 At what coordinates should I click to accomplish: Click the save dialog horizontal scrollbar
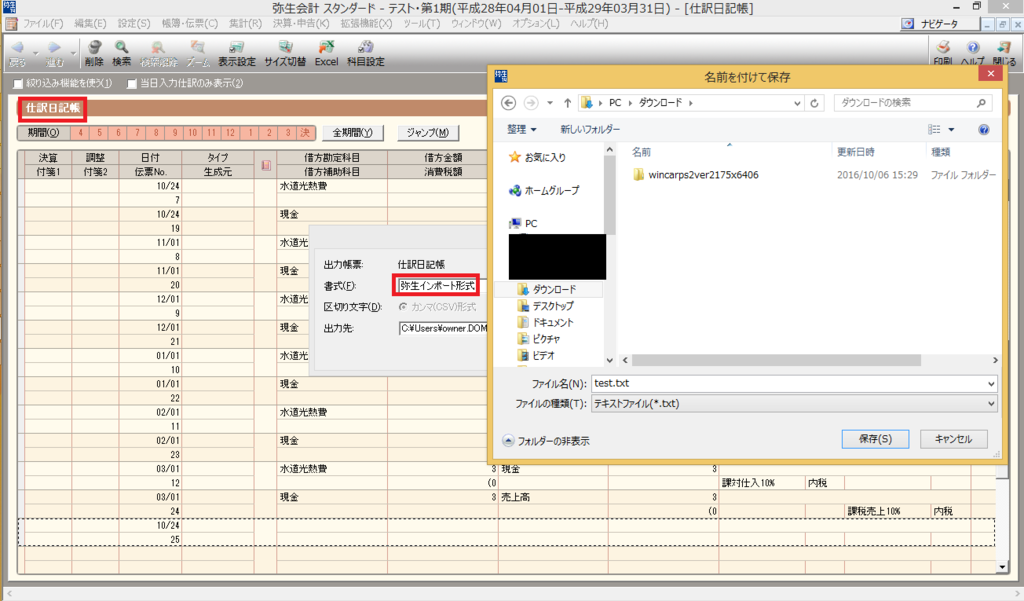pyautogui.click(x=776, y=361)
